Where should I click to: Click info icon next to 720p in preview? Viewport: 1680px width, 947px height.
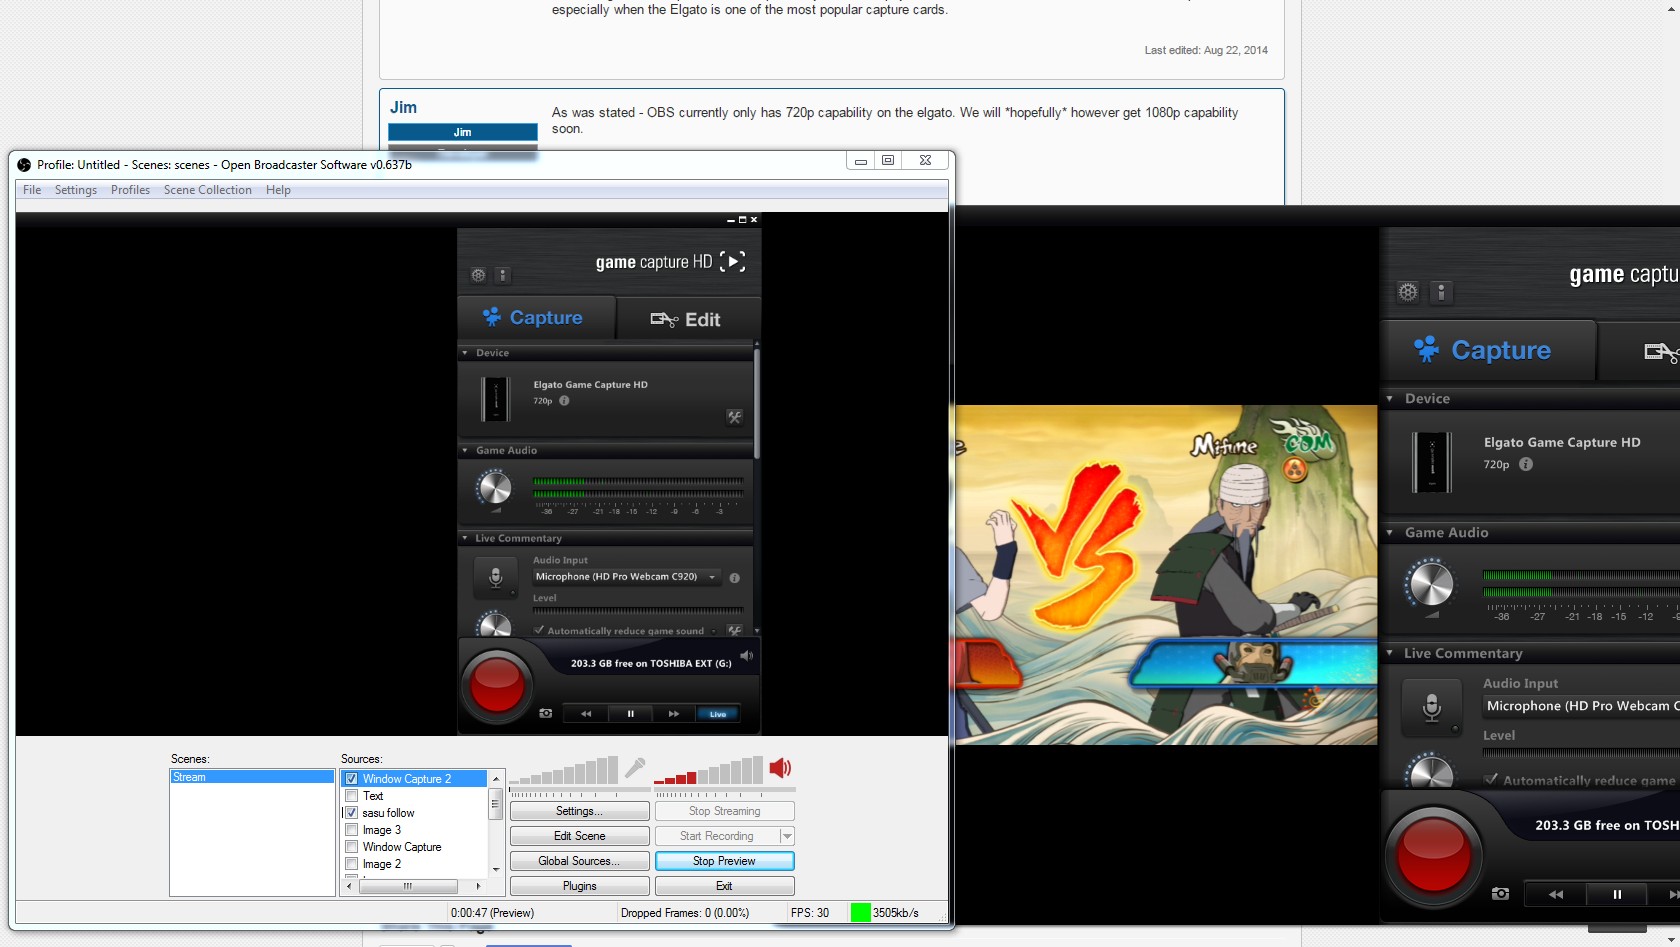(564, 401)
